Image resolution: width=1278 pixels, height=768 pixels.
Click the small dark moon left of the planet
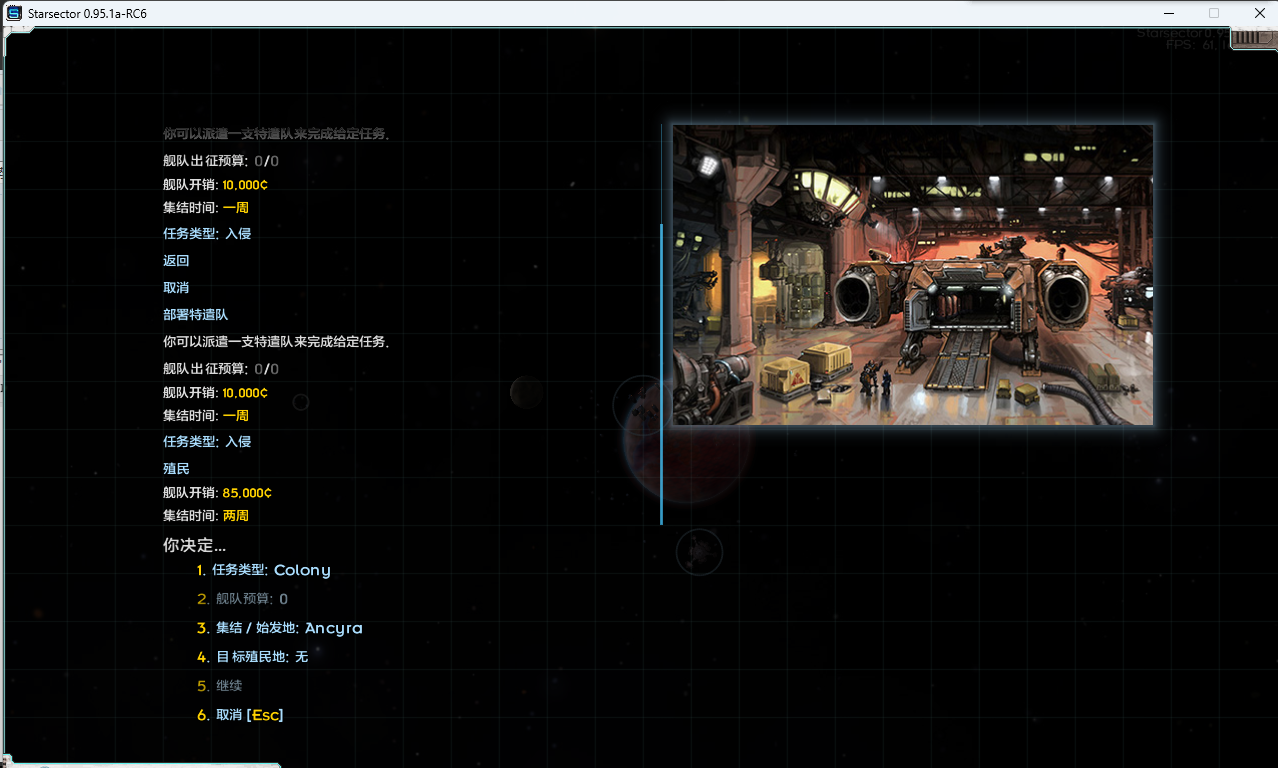coord(525,392)
